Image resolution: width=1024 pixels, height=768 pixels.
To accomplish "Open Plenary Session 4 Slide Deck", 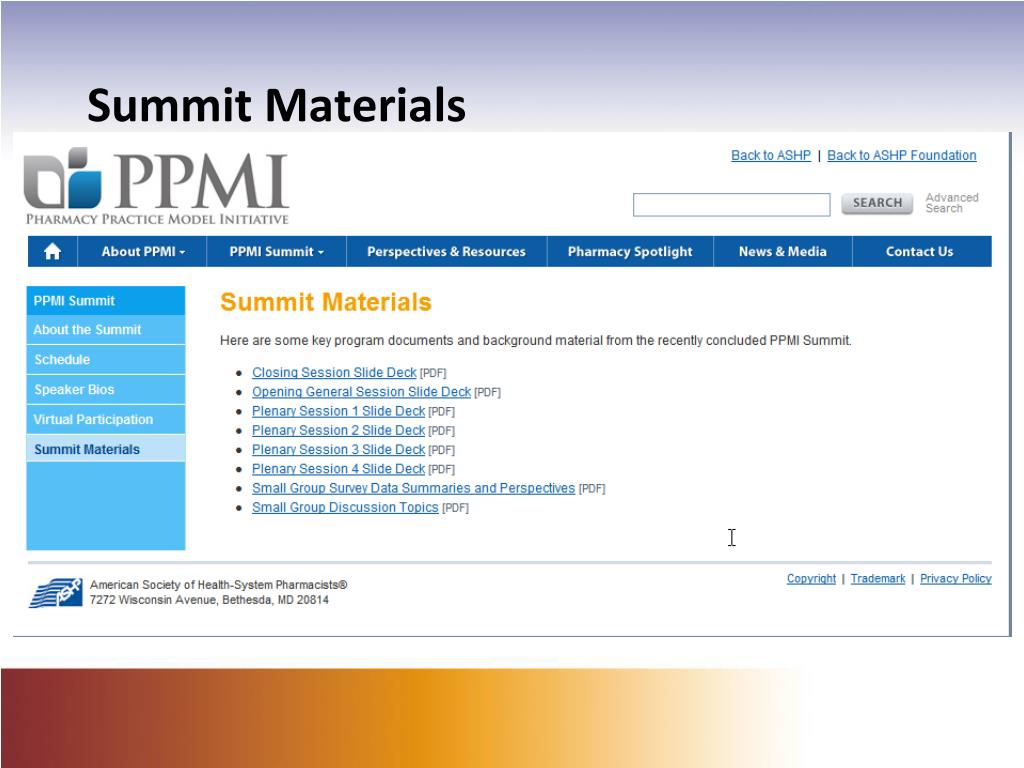I will click(338, 469).
